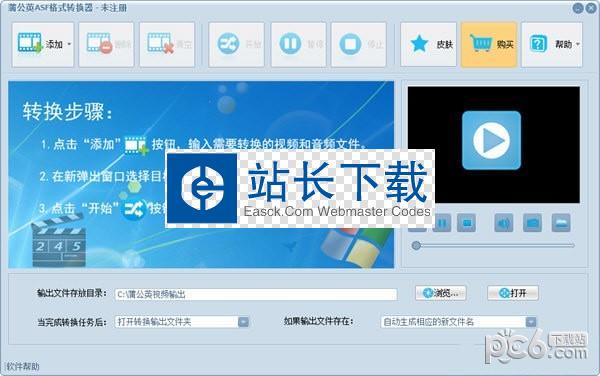Viewport: 600px width, 376px height.
Task: Click the 添加 (Add) film icon
Action: click(x=29, y=43)
